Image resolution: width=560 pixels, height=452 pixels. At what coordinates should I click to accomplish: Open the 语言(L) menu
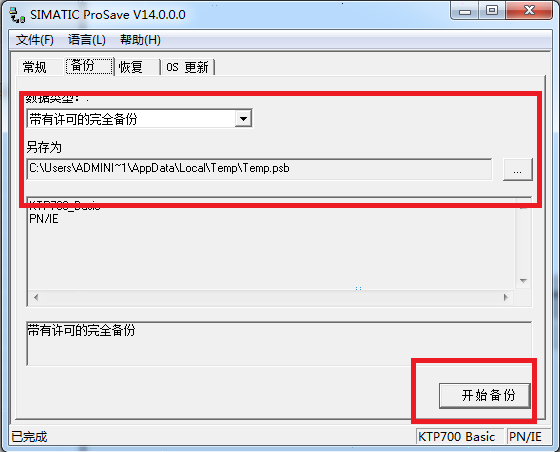tap(87, 40)
